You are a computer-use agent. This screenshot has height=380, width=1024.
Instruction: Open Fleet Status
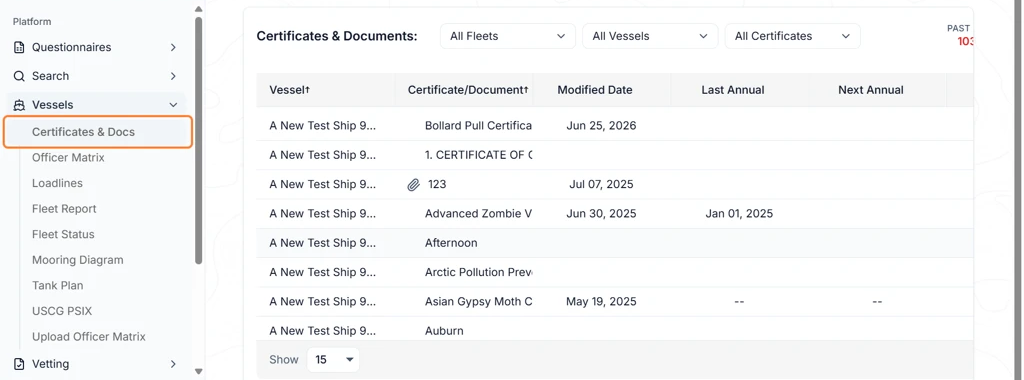63,234
